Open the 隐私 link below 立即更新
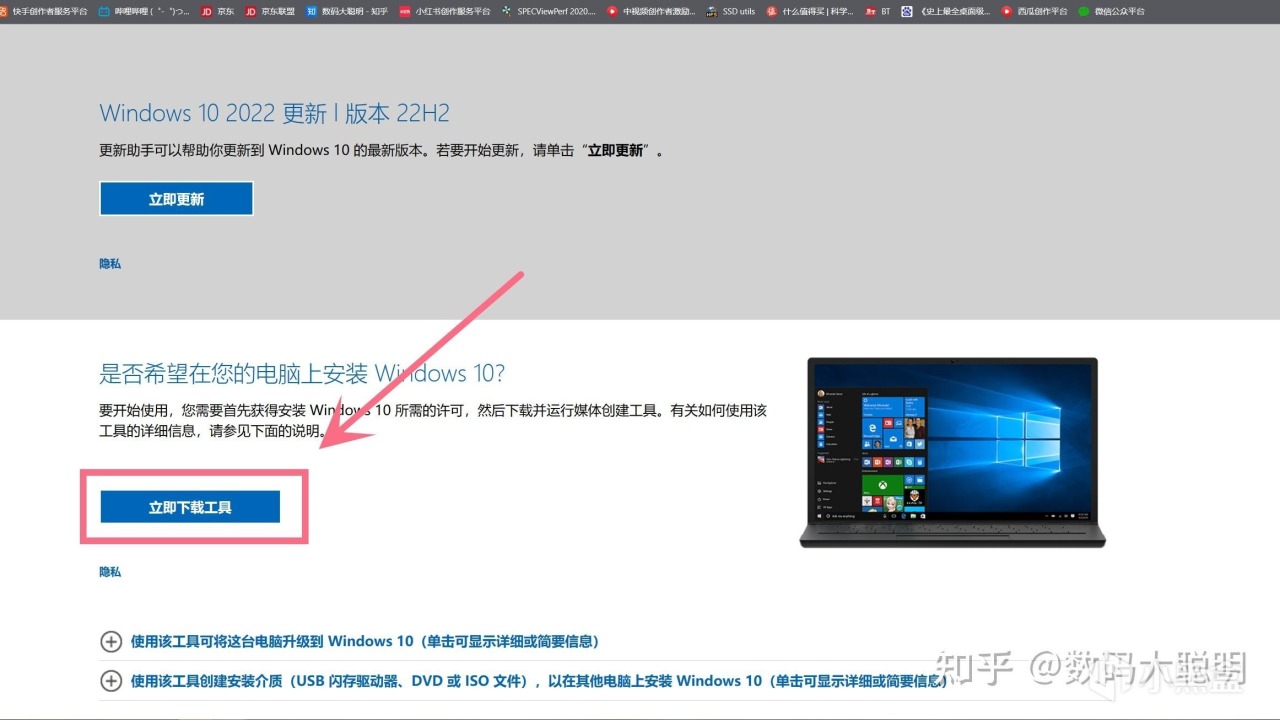 coord(110,264)
